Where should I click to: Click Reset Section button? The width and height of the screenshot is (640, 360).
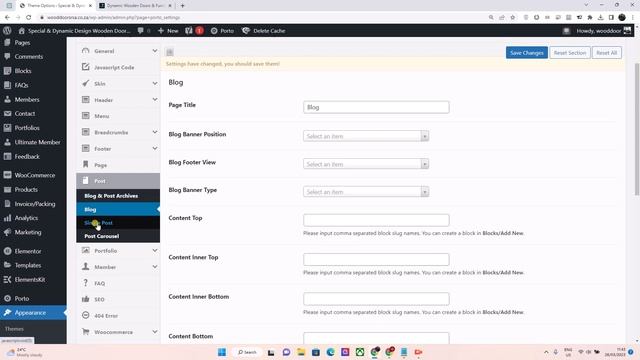[x=570, y=53]
